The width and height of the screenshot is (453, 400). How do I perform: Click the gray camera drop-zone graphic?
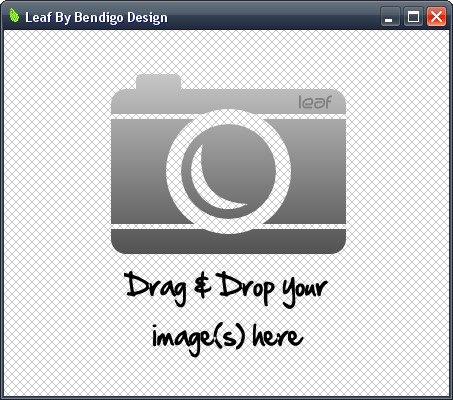point(228,164)
